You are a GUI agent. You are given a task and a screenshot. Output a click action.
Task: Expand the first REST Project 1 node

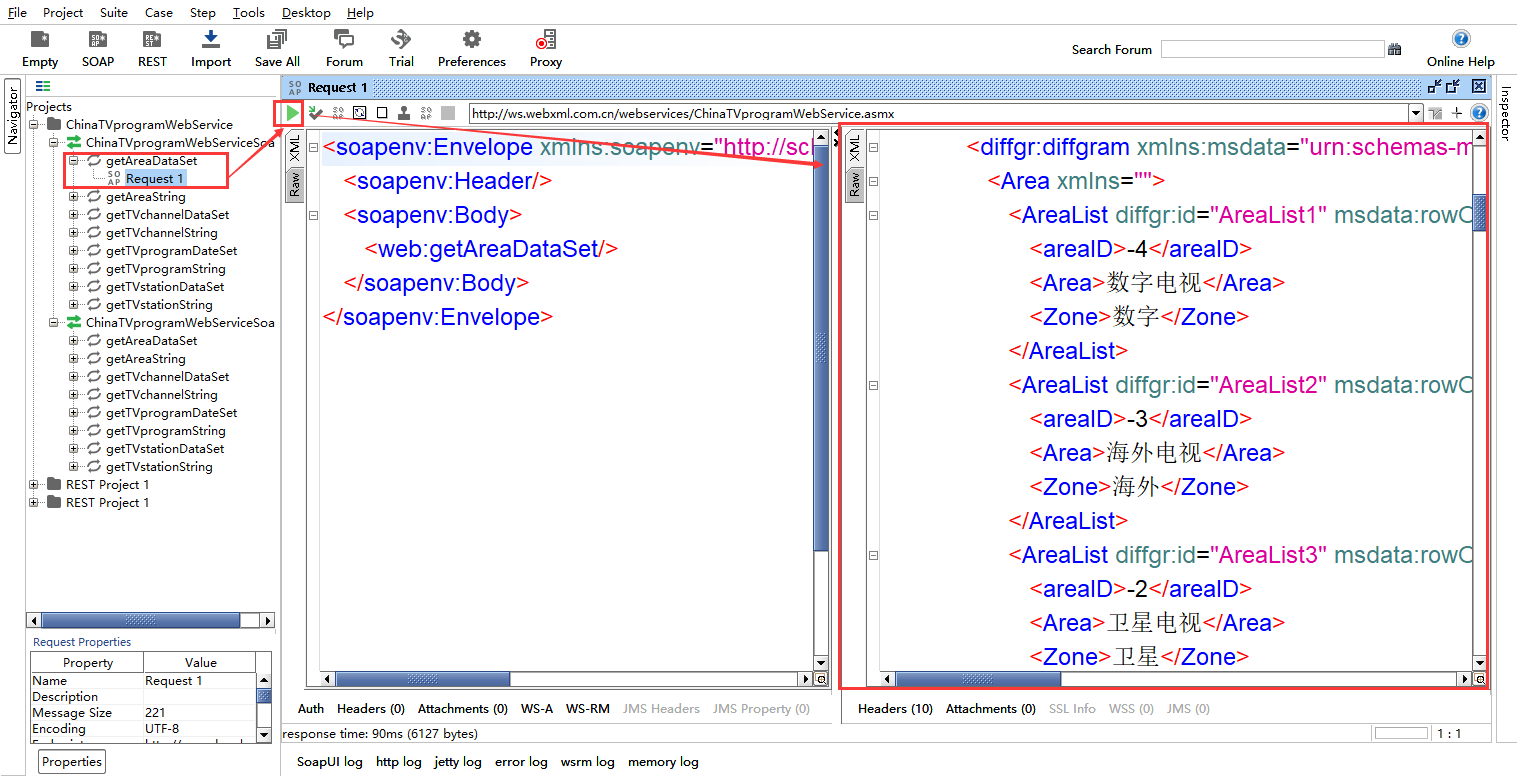34,485
